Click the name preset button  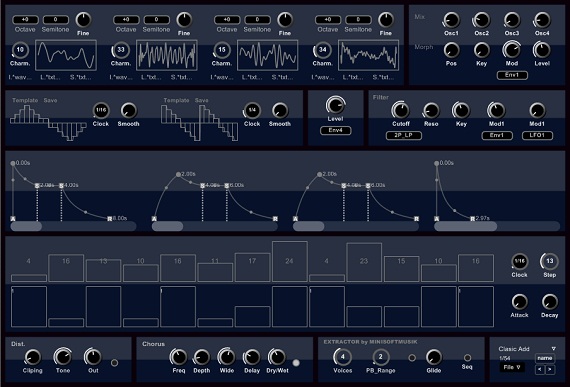click(545, 358)
